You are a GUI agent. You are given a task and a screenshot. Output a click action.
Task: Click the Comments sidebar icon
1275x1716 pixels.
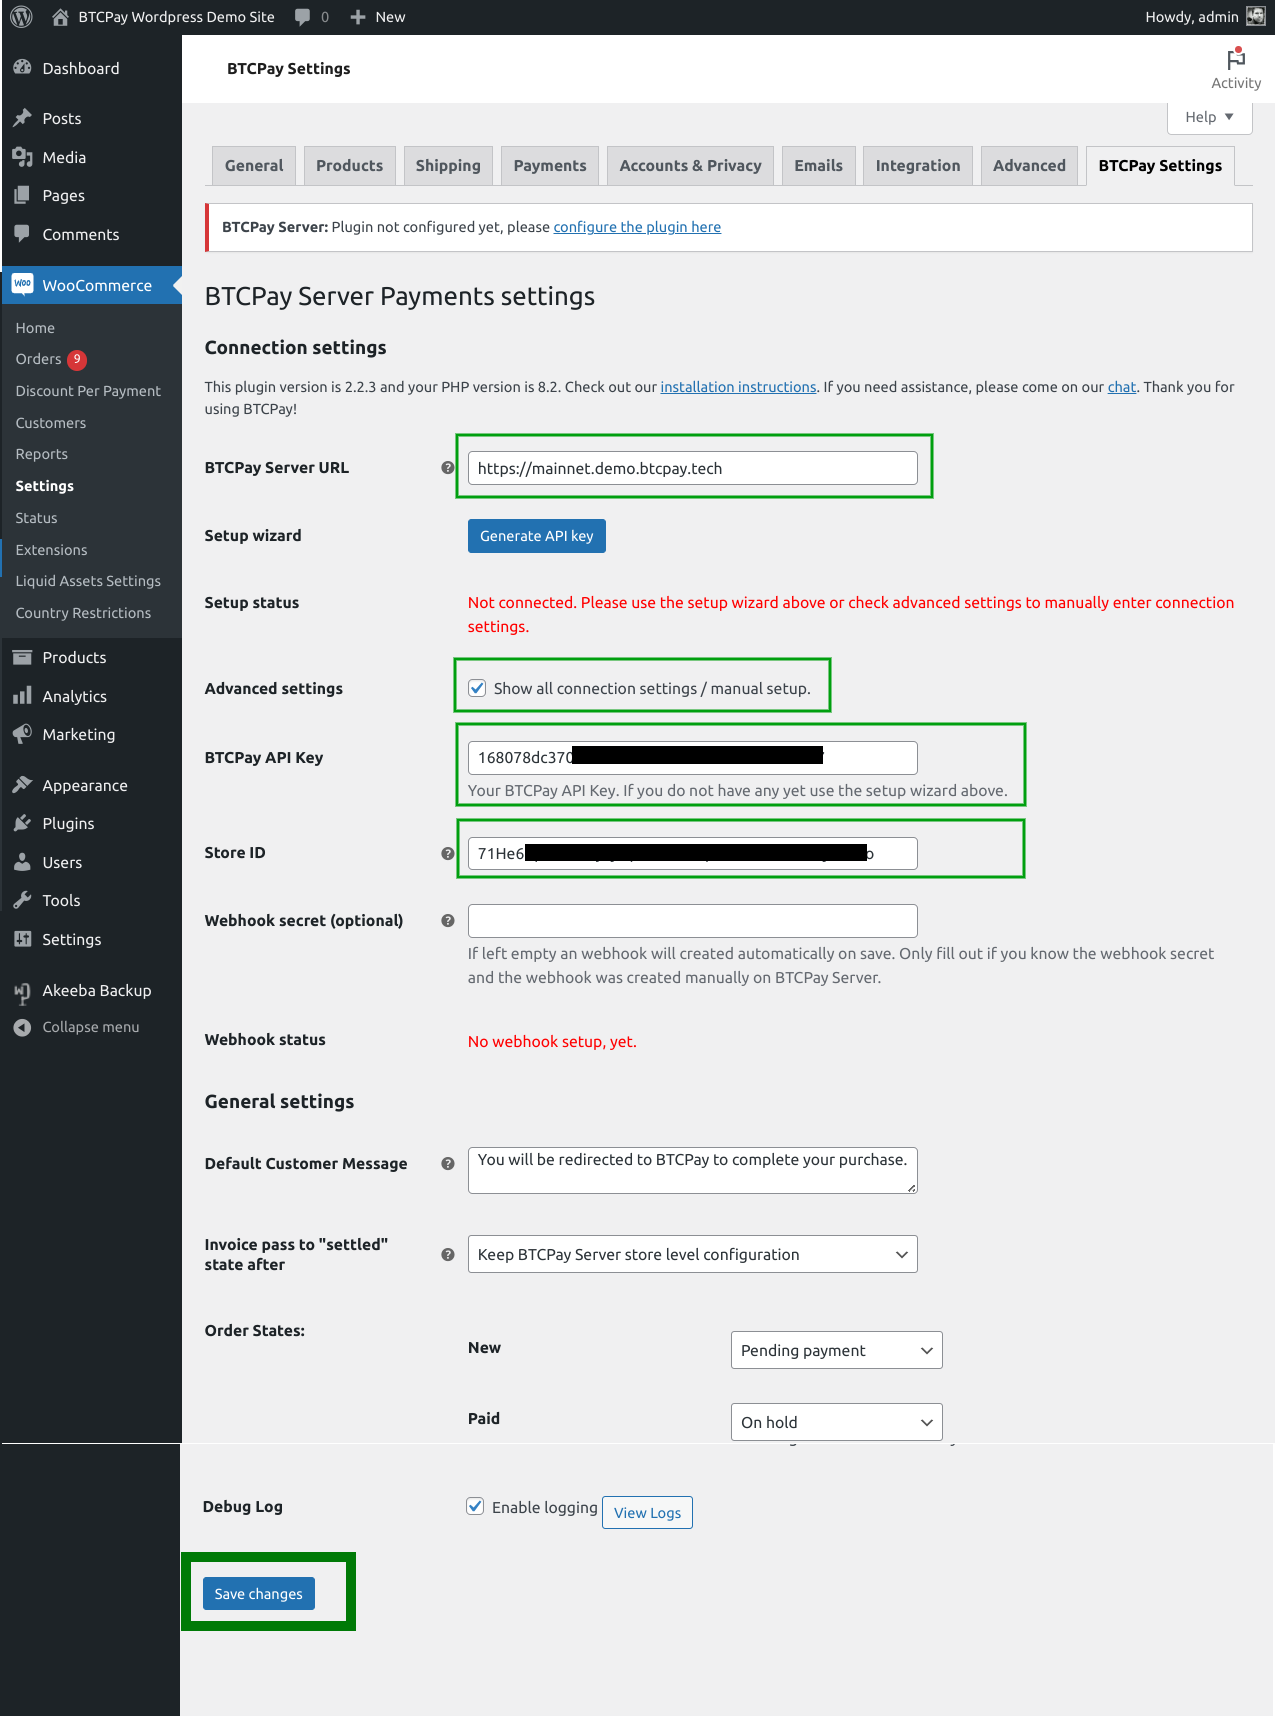pos(22,234)
